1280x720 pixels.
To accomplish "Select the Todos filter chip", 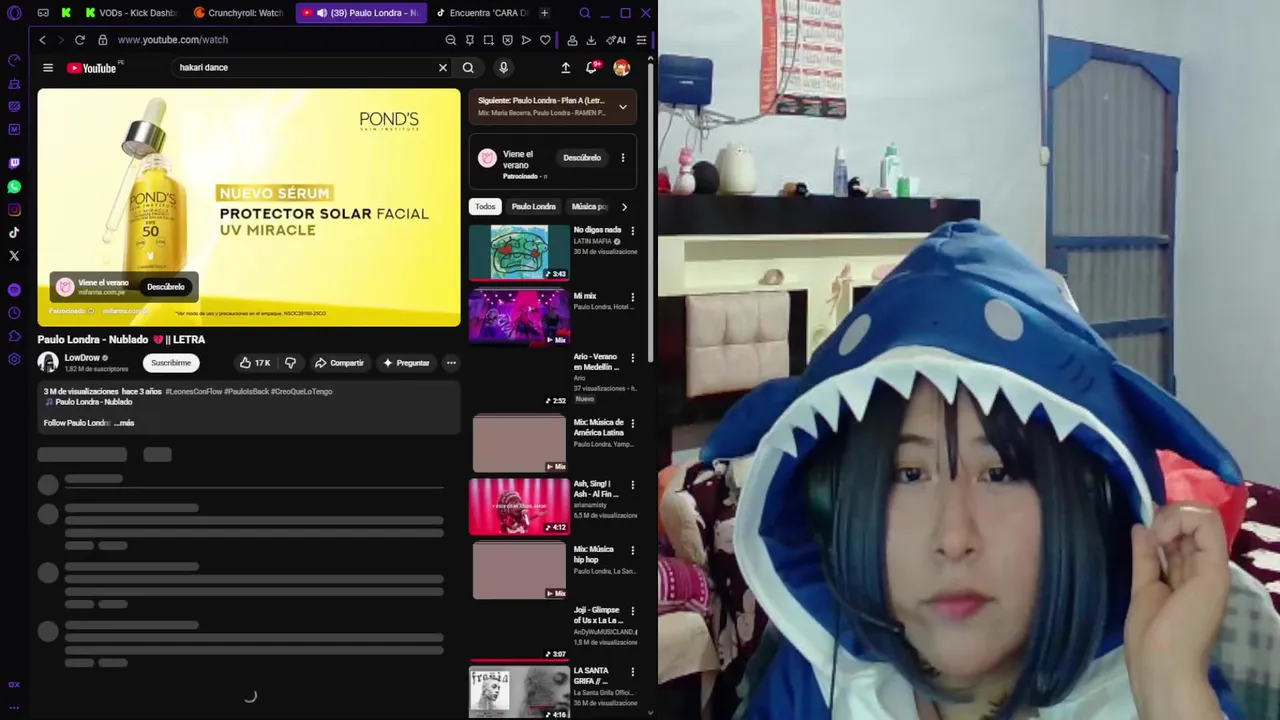I will point(485,207).
